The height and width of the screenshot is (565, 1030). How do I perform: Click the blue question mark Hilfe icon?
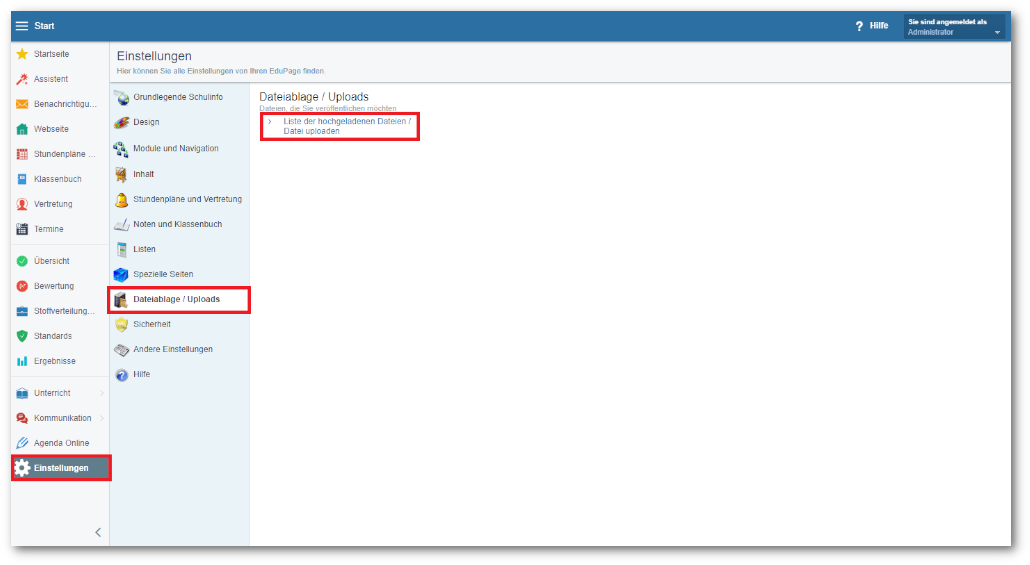[x=122, y=374]
